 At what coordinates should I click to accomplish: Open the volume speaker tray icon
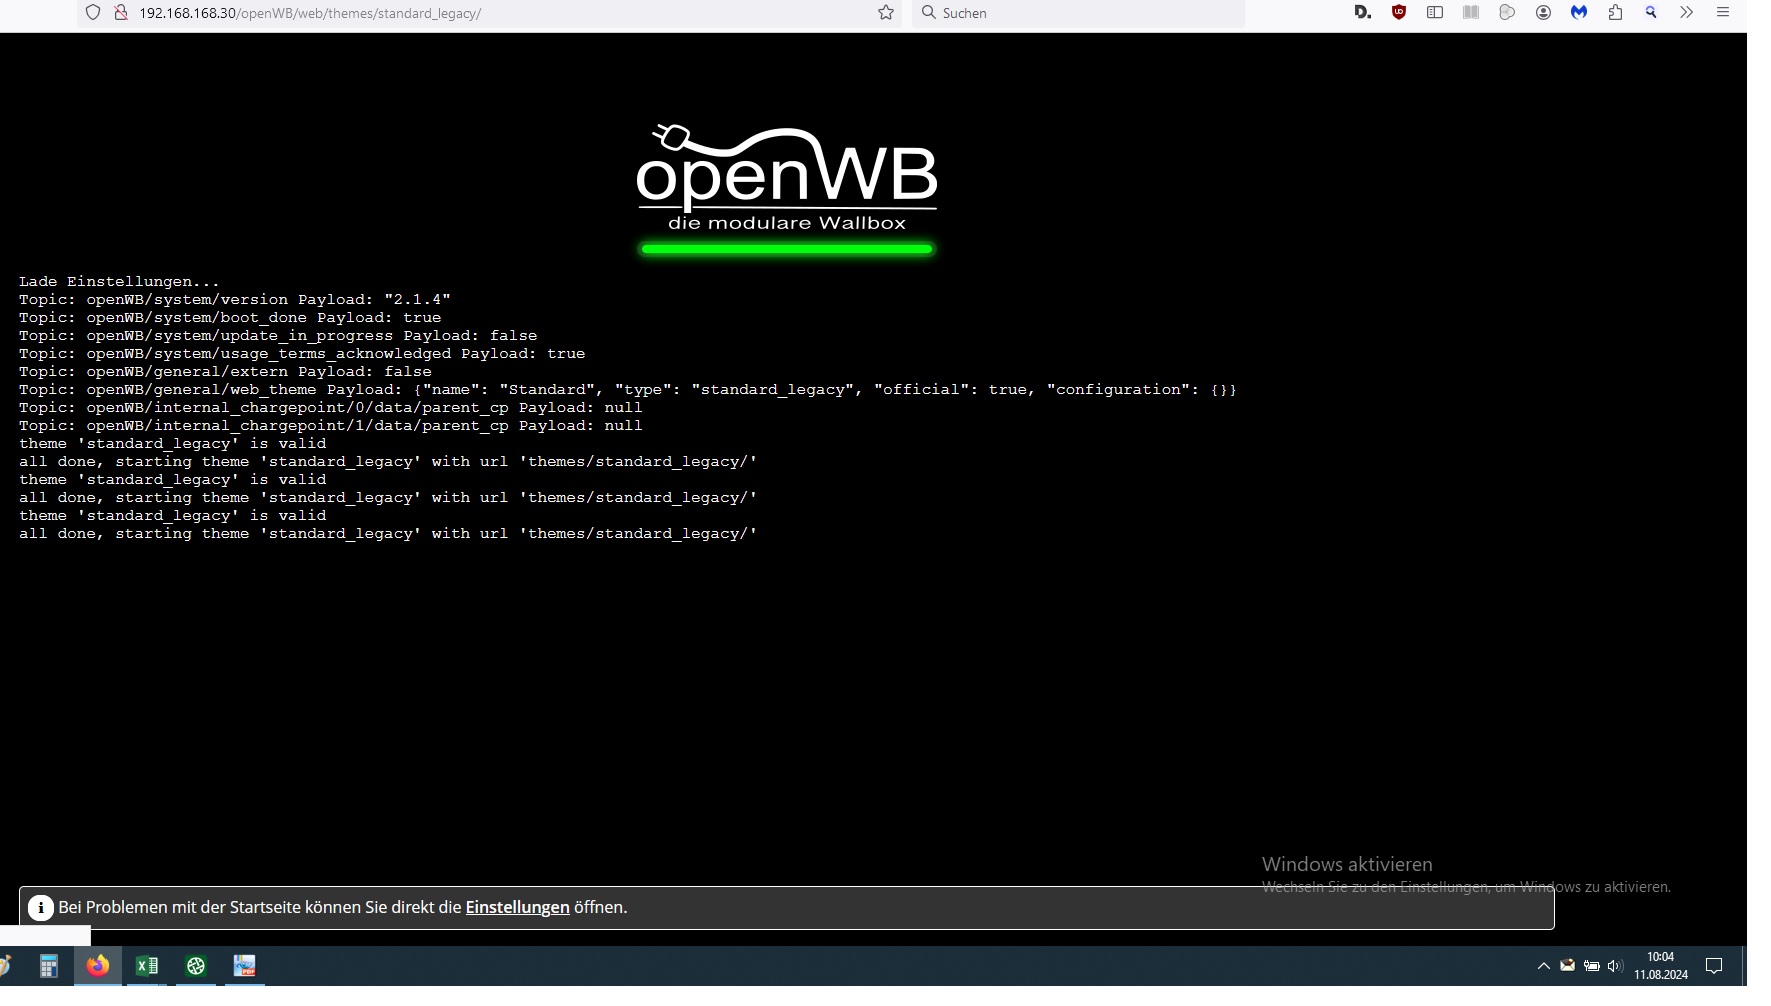click(1615, 966)
